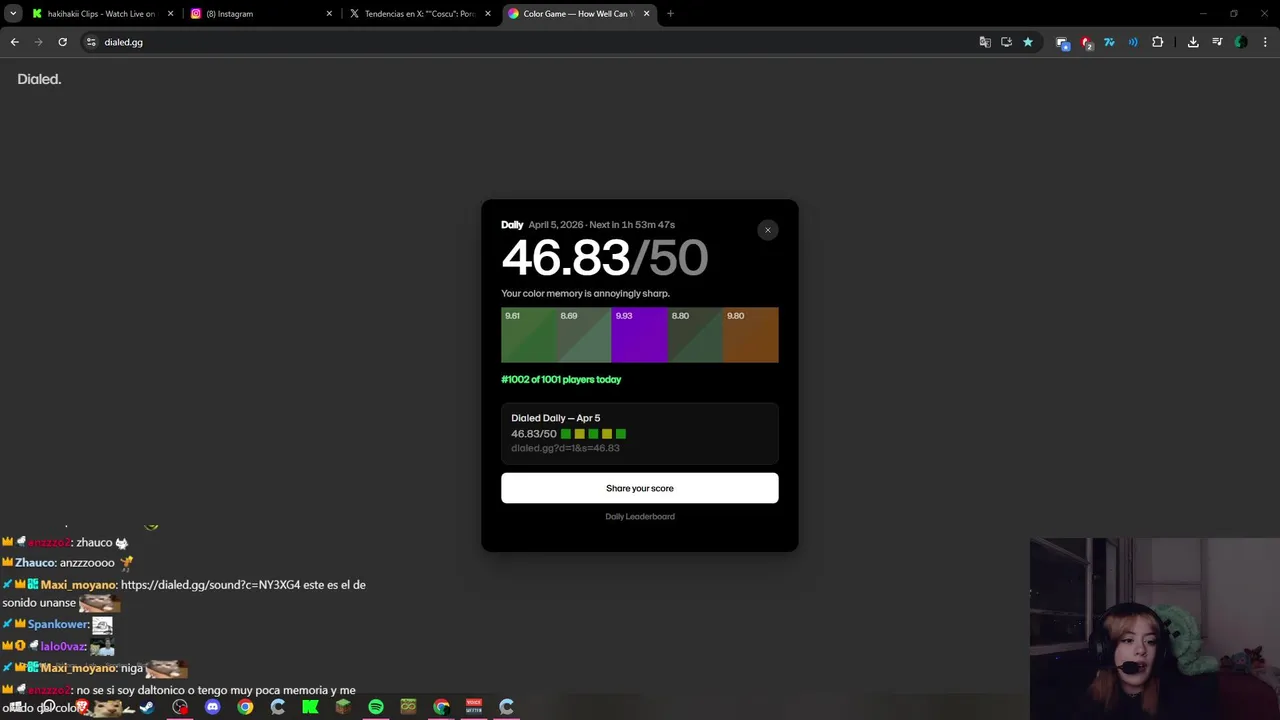
Task: Go forward to the next page
Action: point(38,42)
